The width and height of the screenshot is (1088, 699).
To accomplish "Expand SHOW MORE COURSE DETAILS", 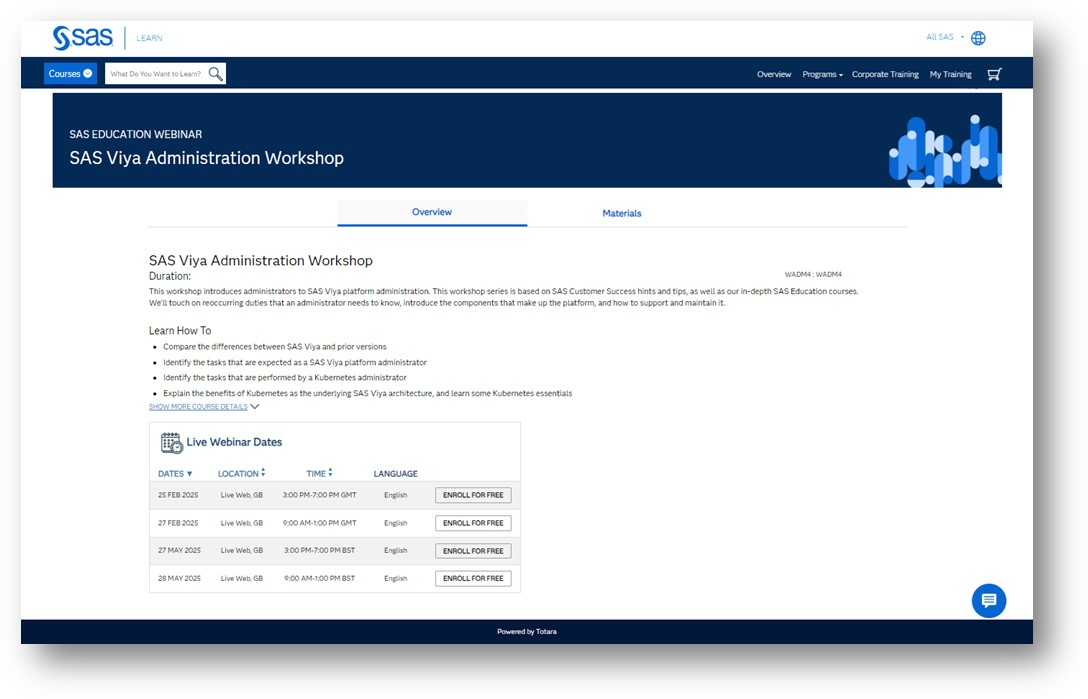I will point(200,406).
